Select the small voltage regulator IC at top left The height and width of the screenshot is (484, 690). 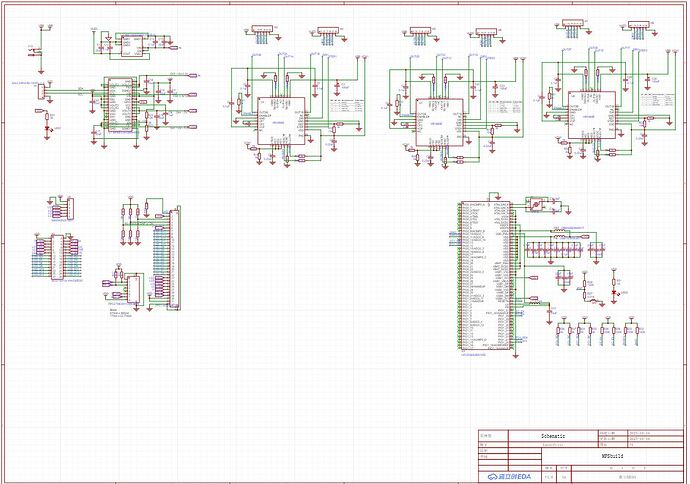[129, 43]
